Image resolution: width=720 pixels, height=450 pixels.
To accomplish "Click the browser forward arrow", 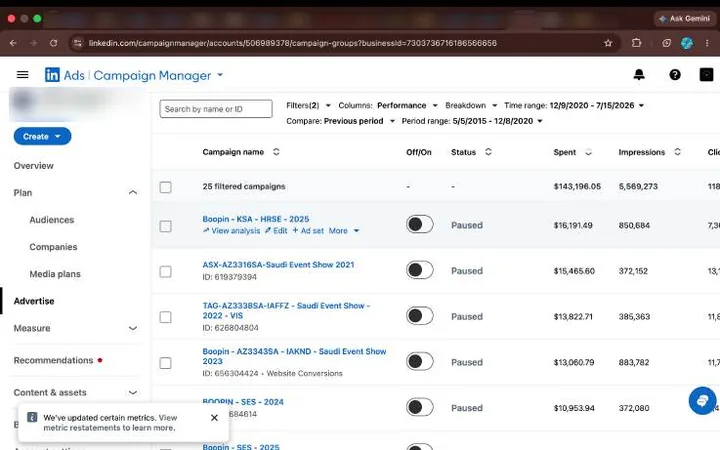I will click(x=34, y=43).
